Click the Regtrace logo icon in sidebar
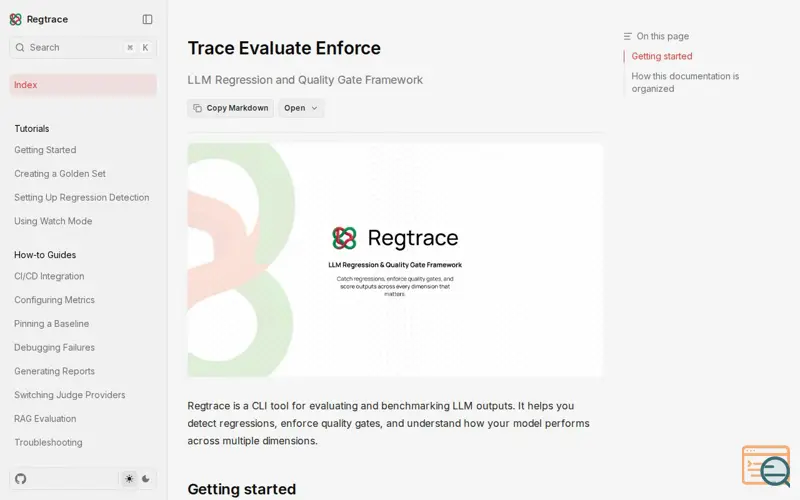The image size is (800, 500). (x=15, y=19)
